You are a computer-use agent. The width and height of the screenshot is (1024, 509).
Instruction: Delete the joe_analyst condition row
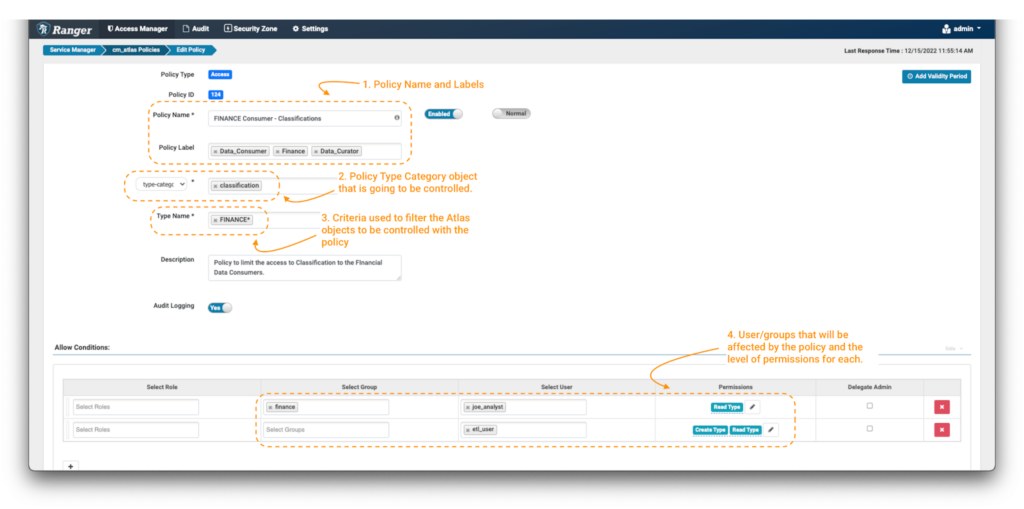941,407
